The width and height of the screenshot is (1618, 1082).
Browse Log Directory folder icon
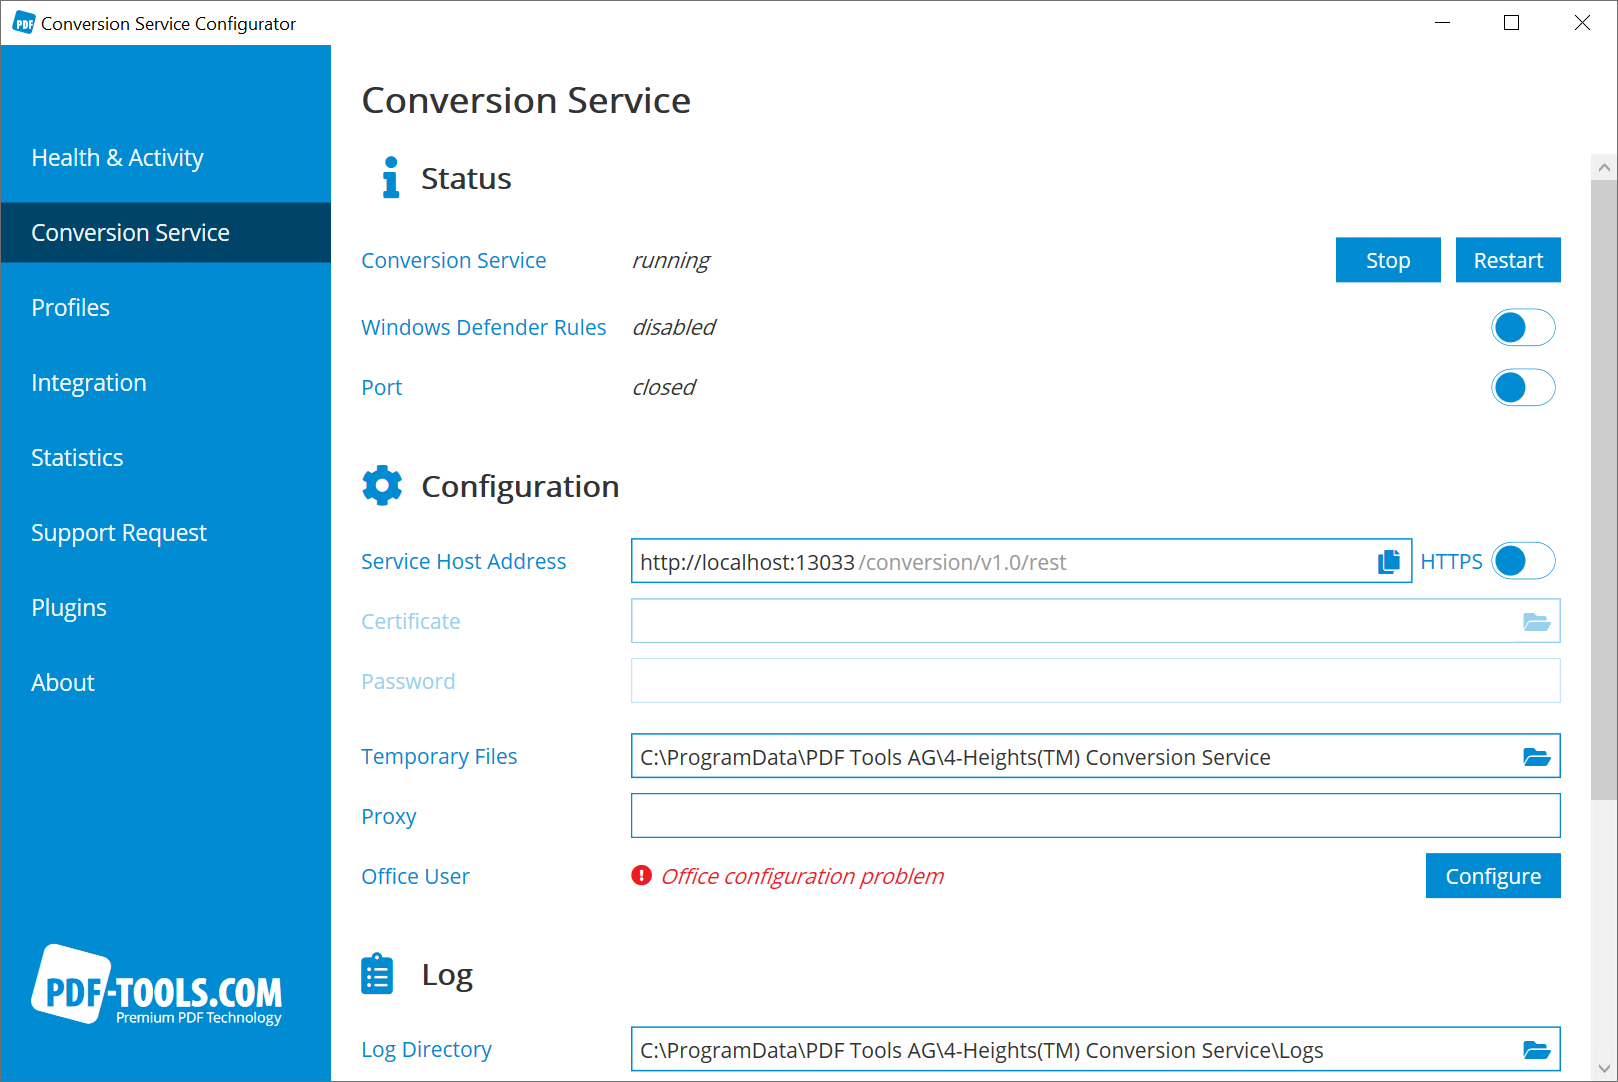(x=1536, y=1050)
